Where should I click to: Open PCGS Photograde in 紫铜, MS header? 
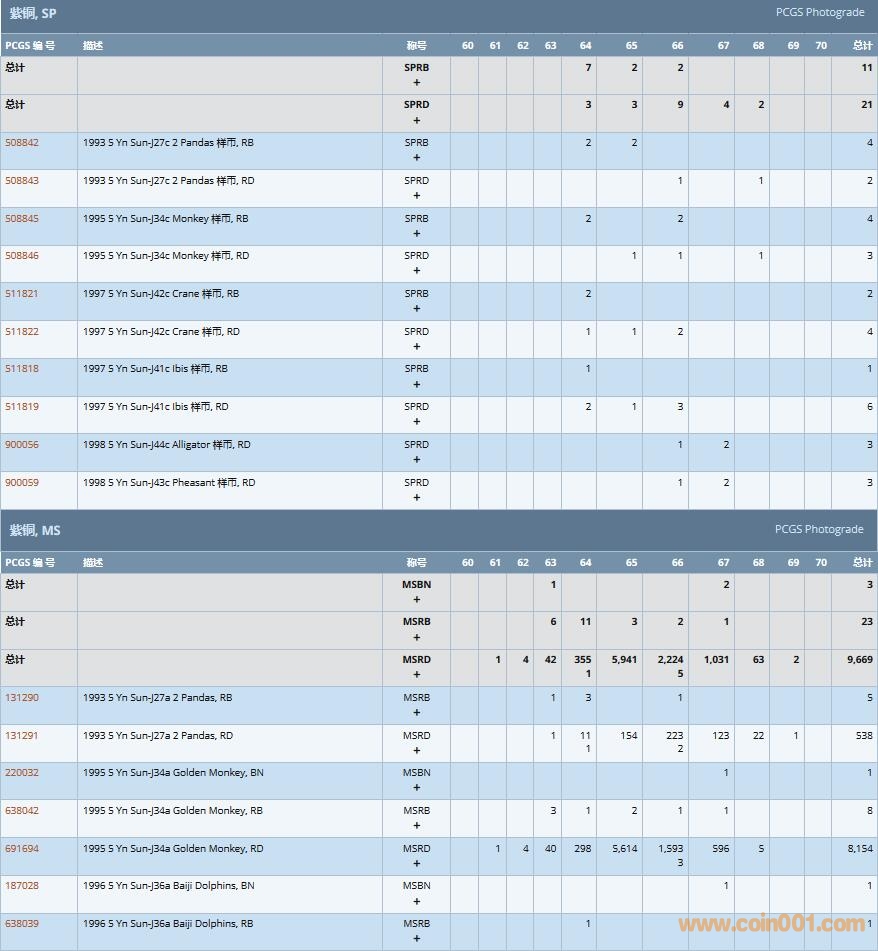(819, 529)
